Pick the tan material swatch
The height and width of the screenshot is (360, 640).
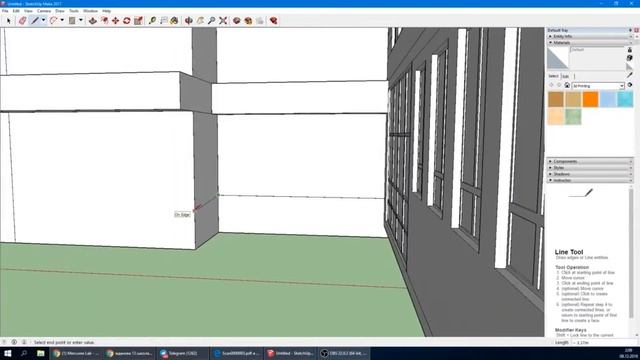click(573, 99)
